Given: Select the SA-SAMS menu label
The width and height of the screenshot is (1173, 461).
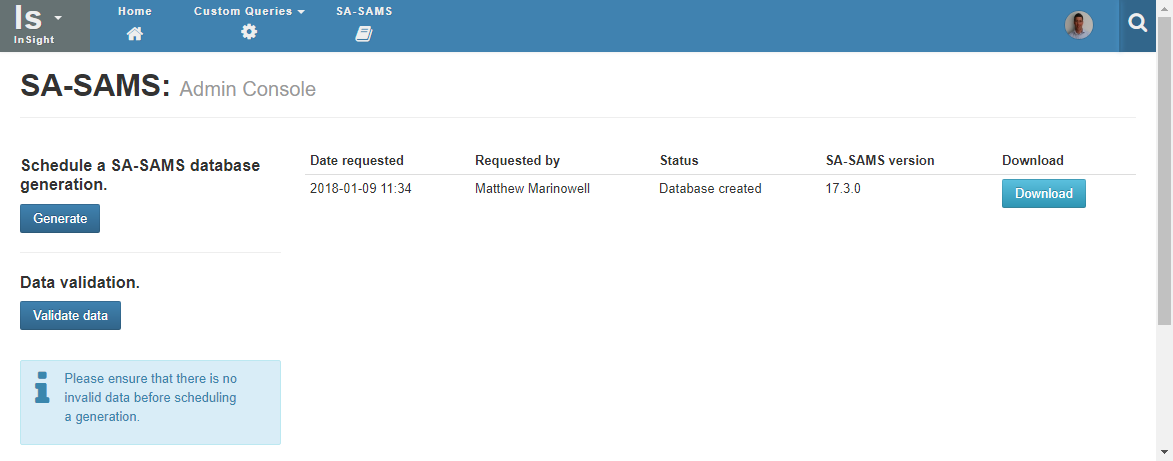Looking at the screenshot, I should coord(364,11).
